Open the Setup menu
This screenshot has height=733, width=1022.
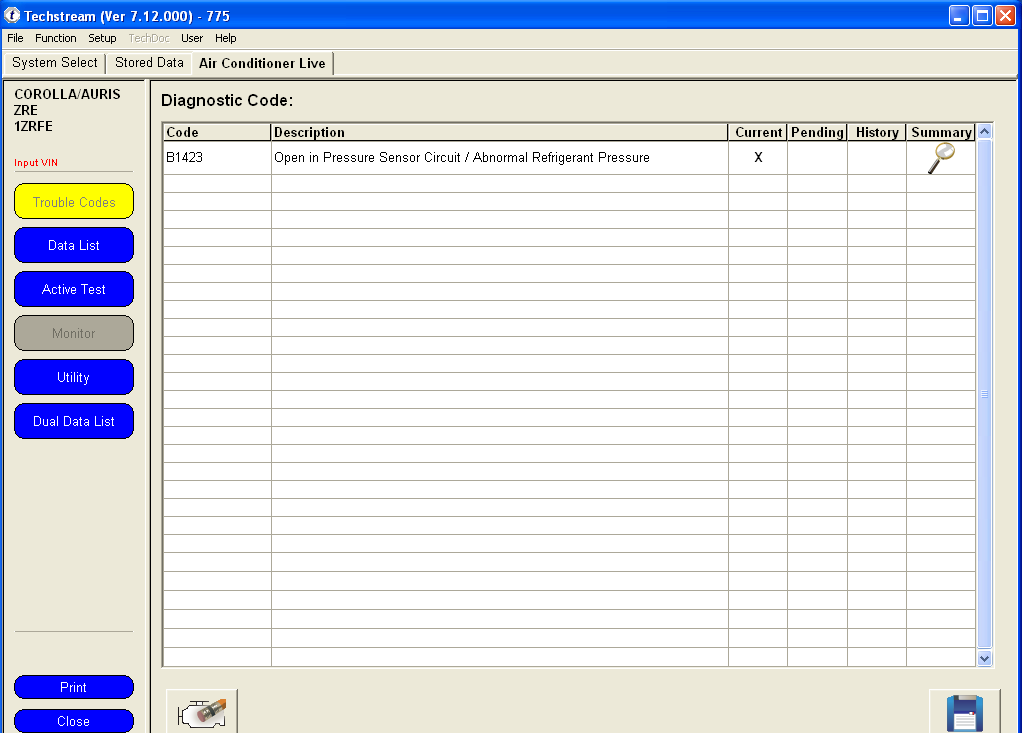coord(102,38)
